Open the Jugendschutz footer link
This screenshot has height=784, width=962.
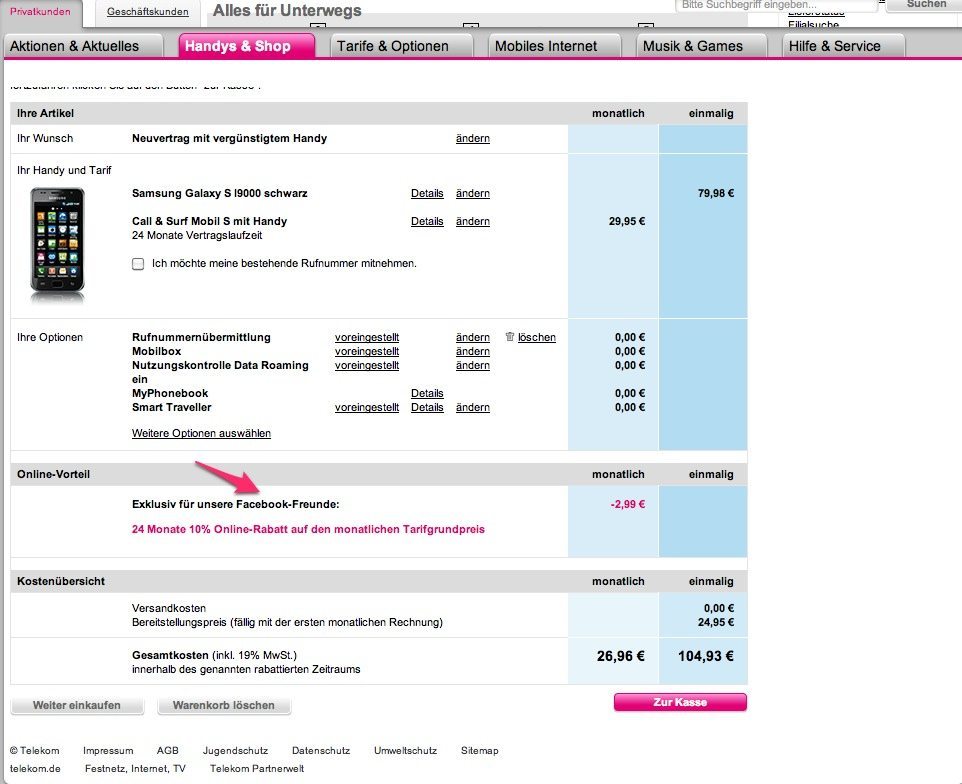[x=236, y=750]
